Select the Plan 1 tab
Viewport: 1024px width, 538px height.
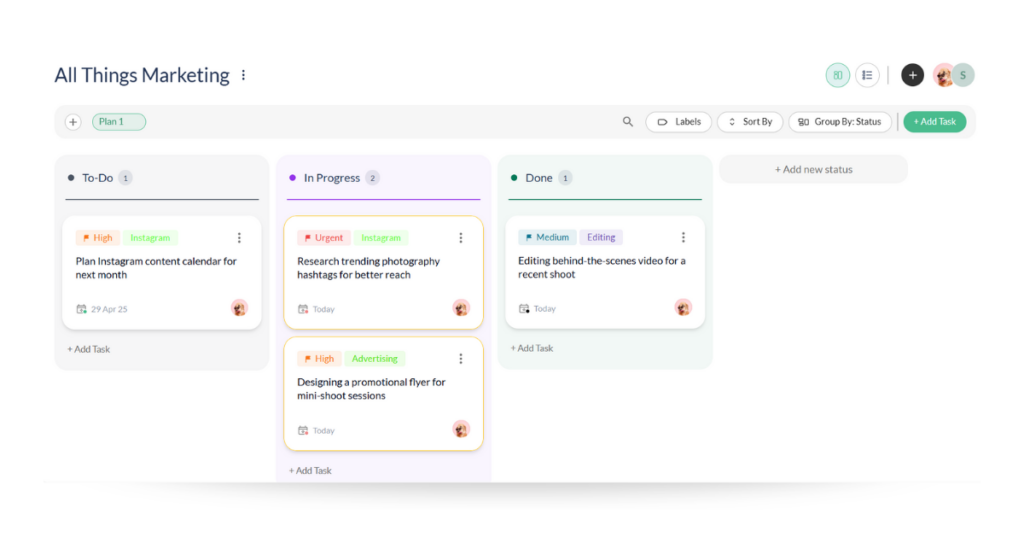tap(119, 121)
